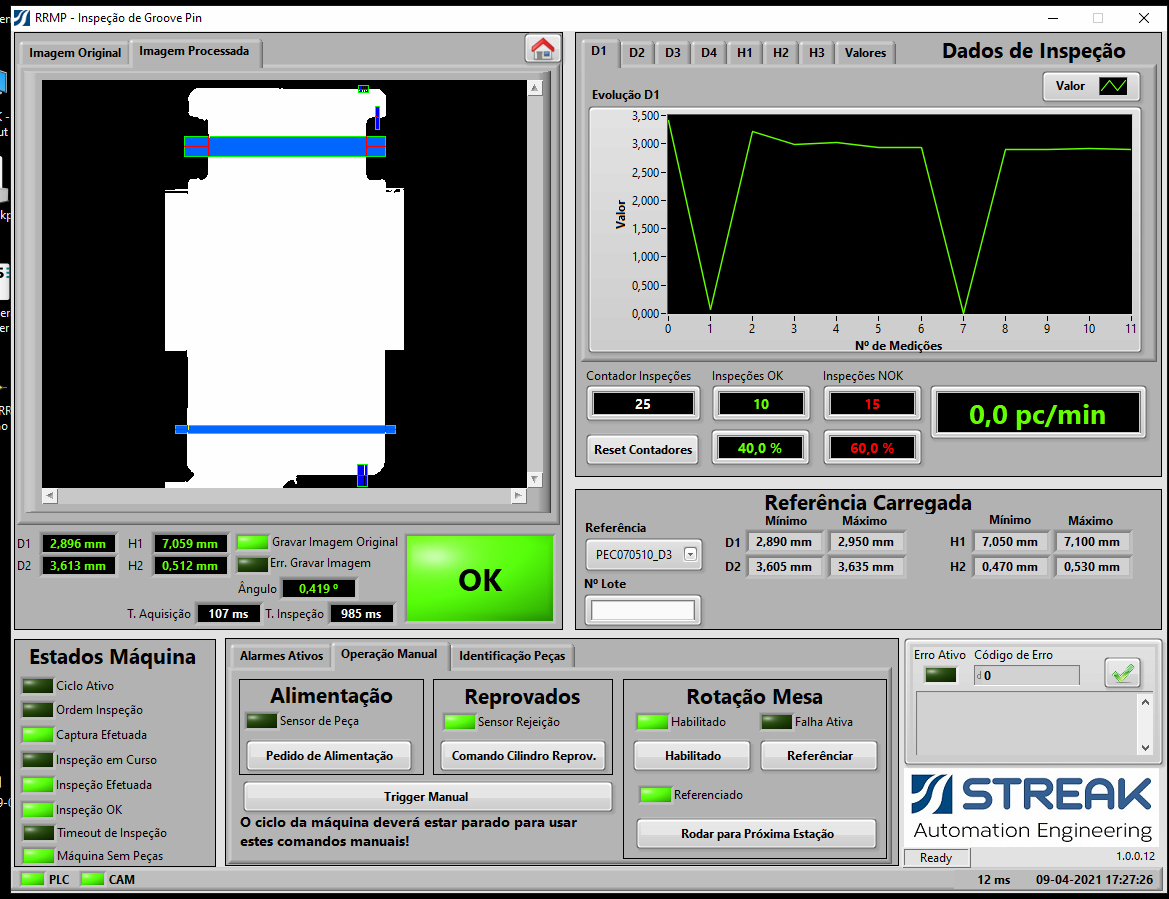Click the green plot legend line icon
Image resolution: width=1169 pixels, height=899 pixels.
tap(1113, 86)
